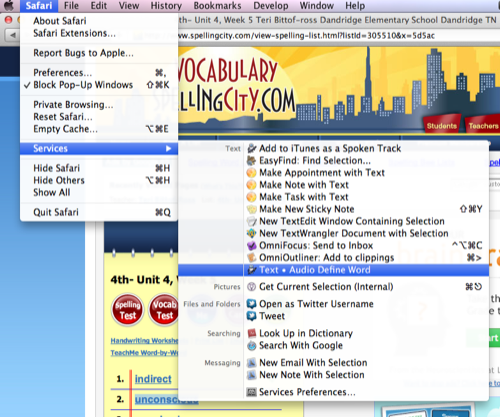Open the Develop menu
This screenshot has width=500, height=417.
[271, 6]
